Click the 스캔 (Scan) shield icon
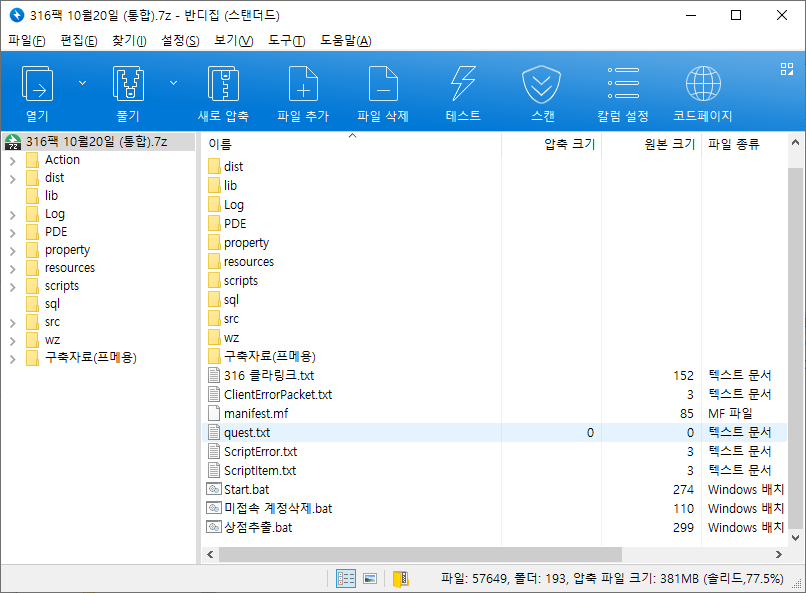This screenshot has height=593, width=806. (542, 84)
